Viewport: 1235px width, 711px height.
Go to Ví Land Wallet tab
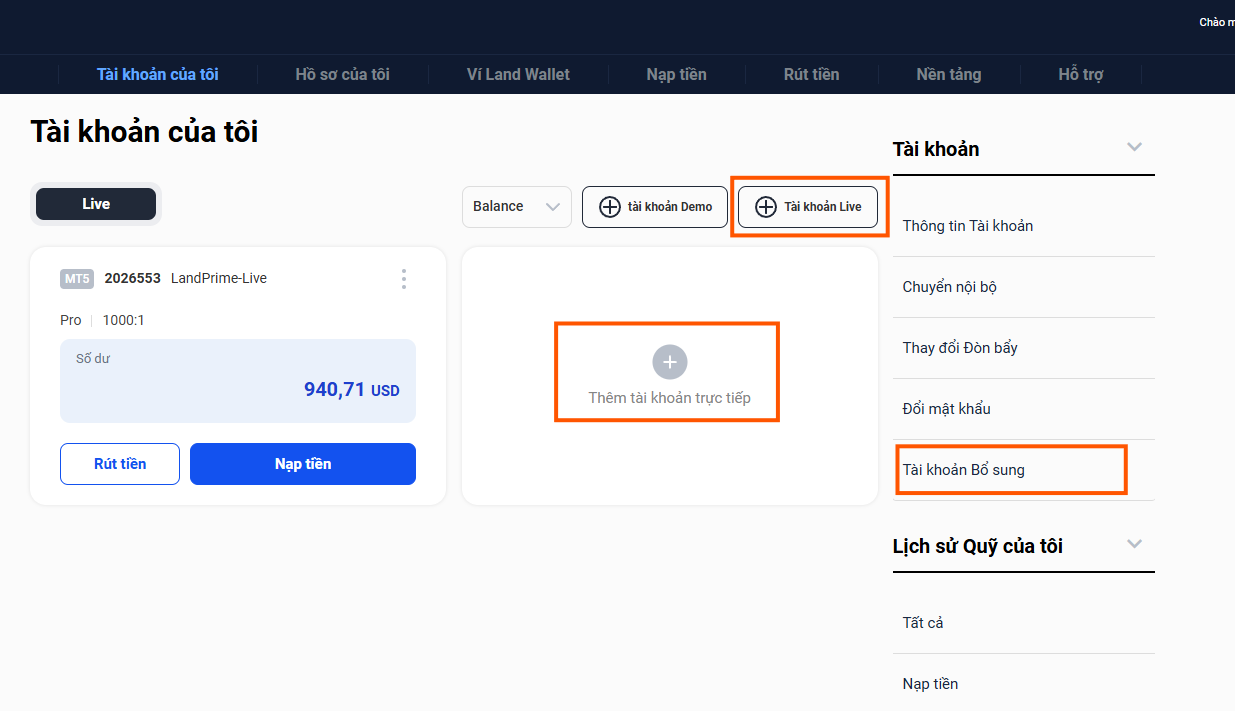[x=518, y=74]
